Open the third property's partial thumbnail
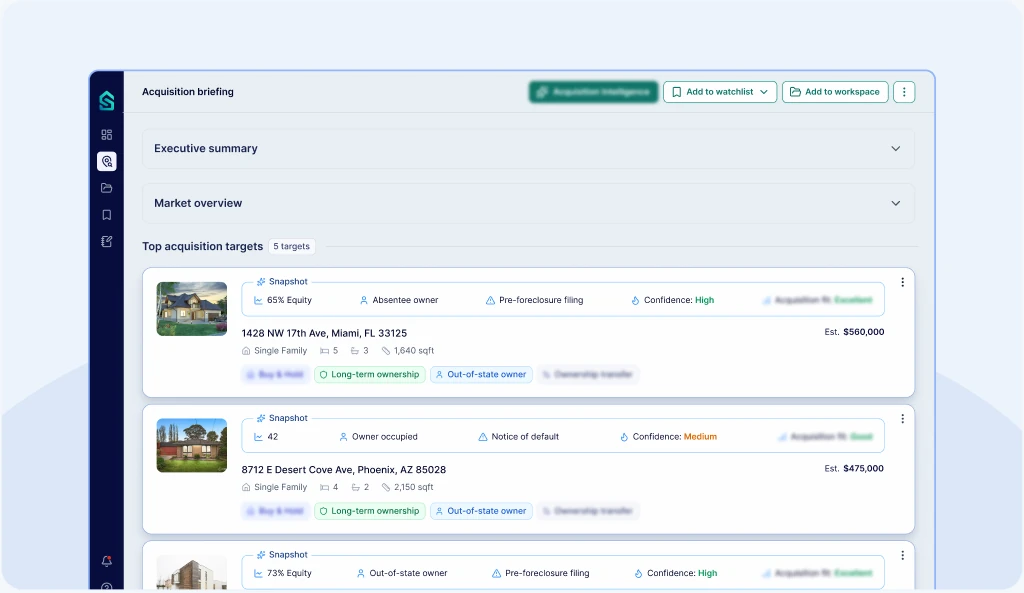The width and height of the screenshot is (1024, 593). [x=191, y=572]
